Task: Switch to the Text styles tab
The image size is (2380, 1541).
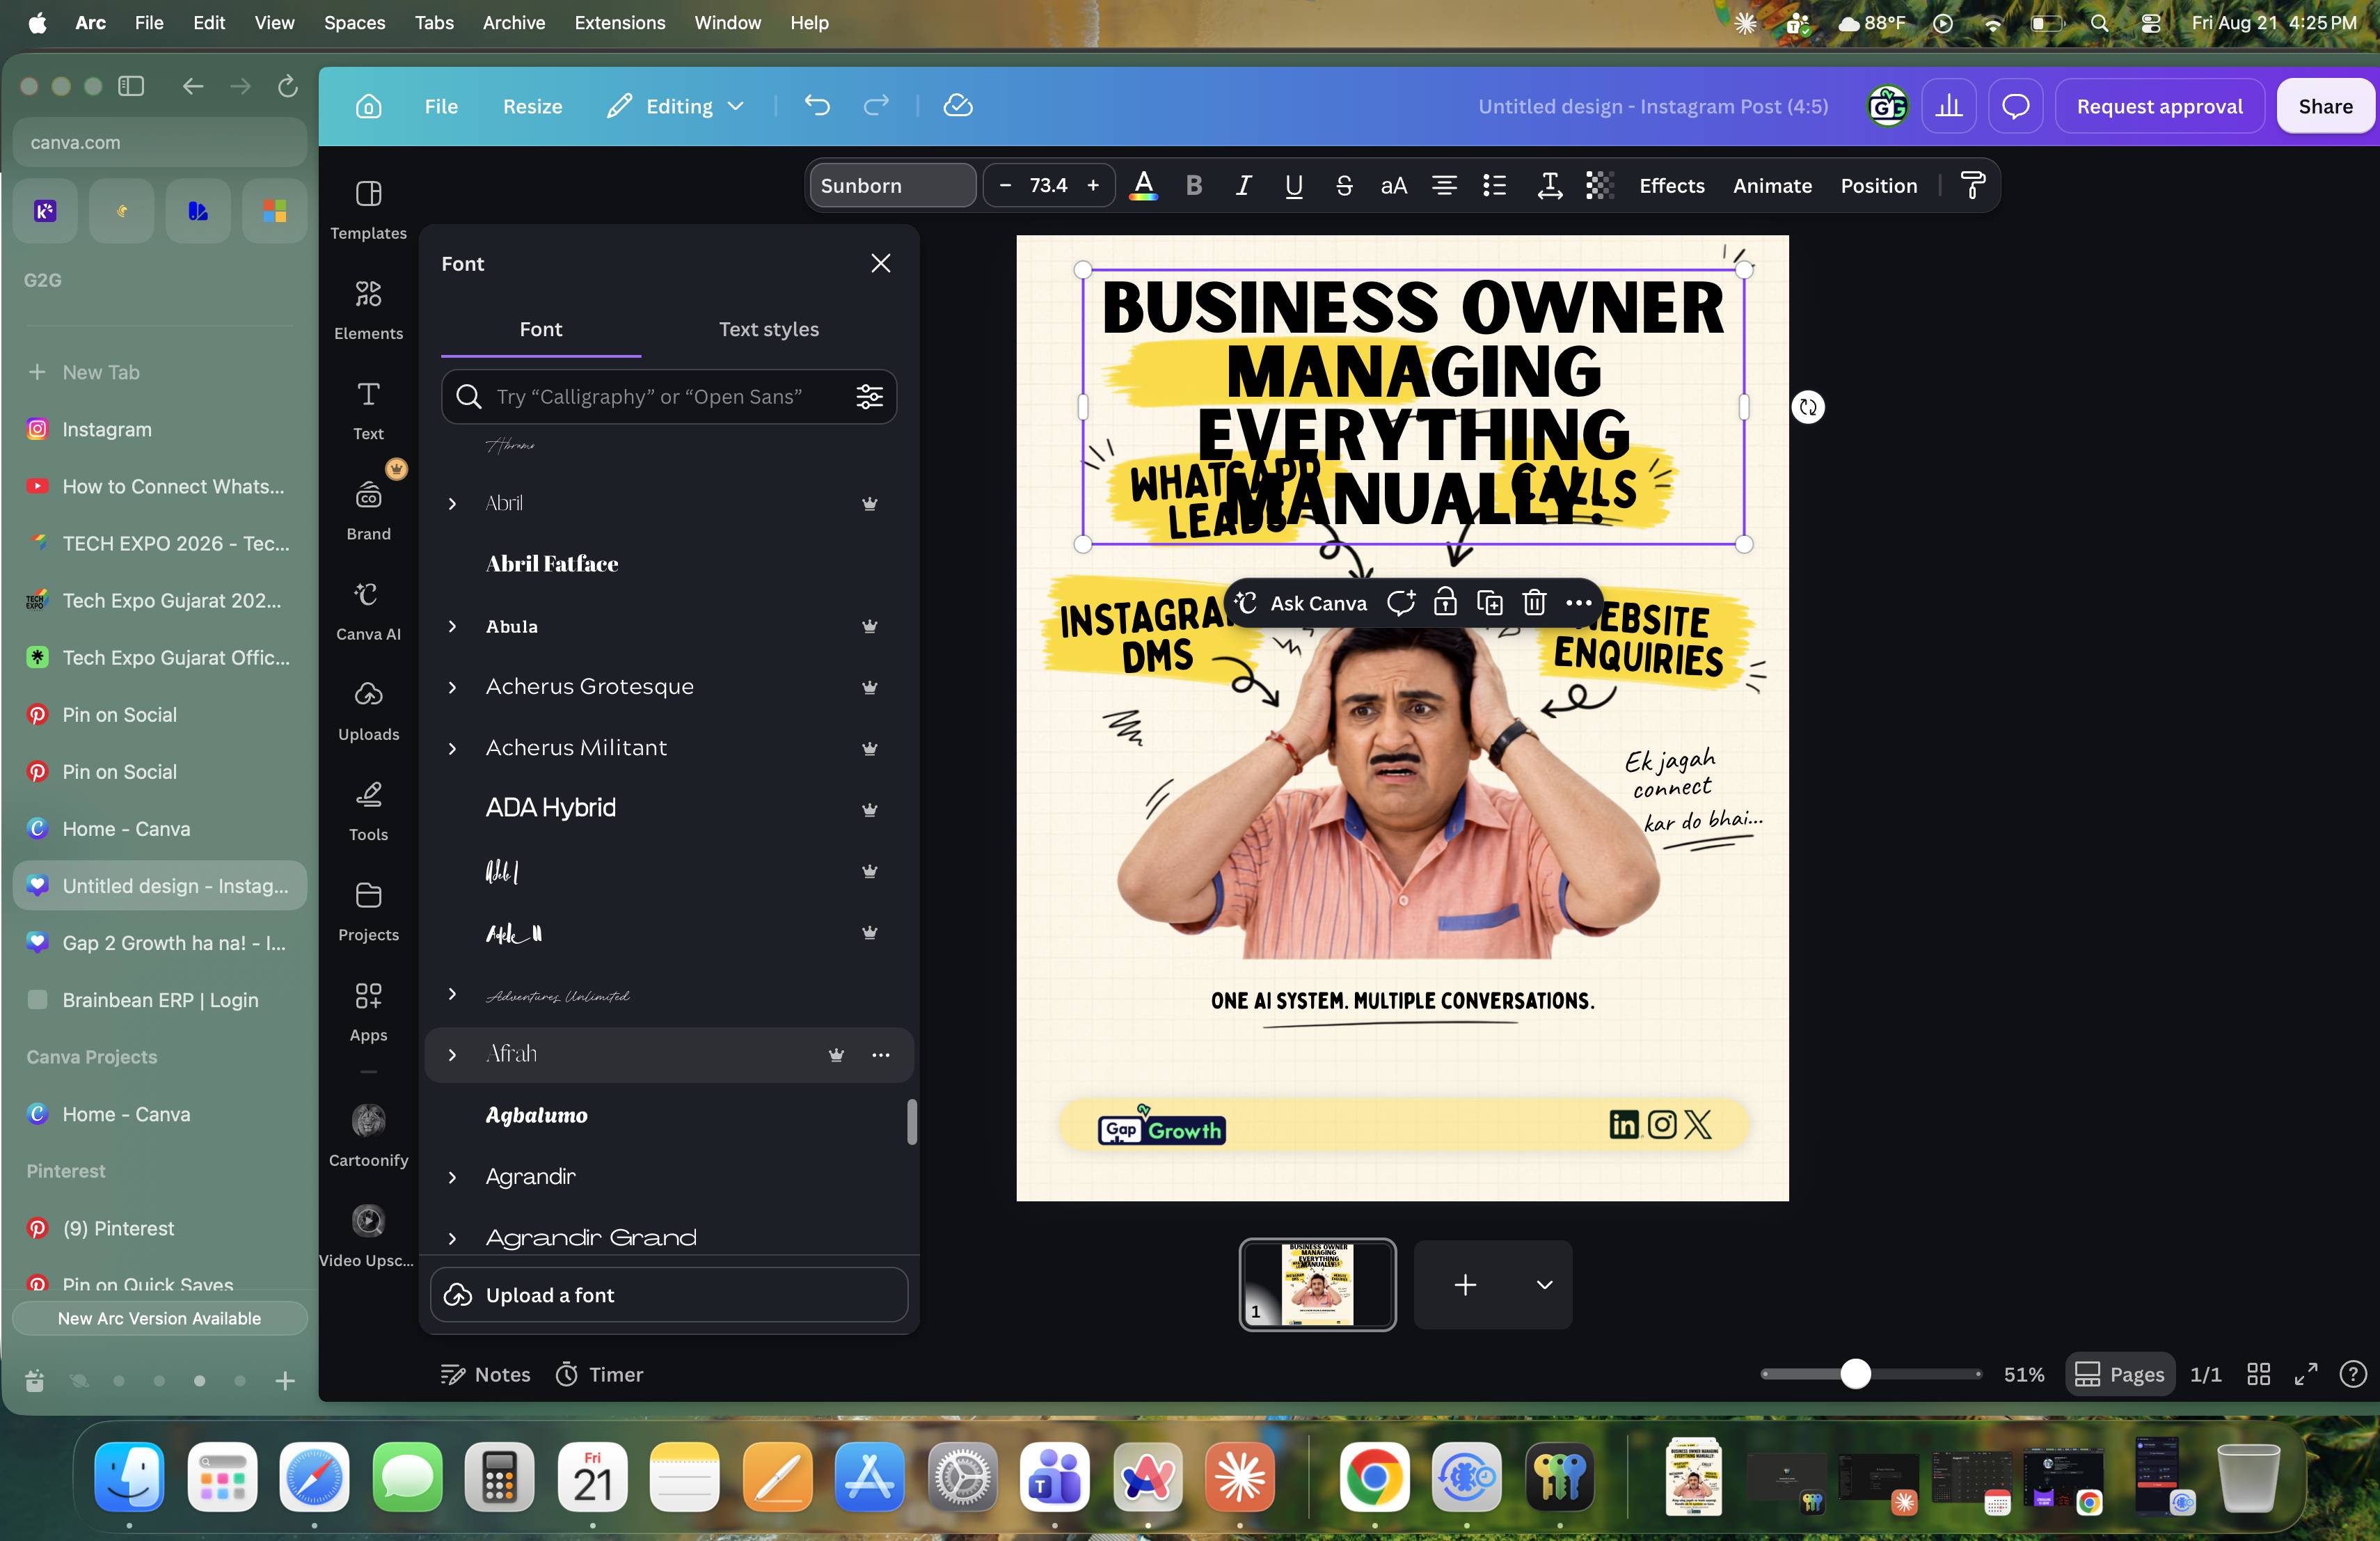Action: 768,329
